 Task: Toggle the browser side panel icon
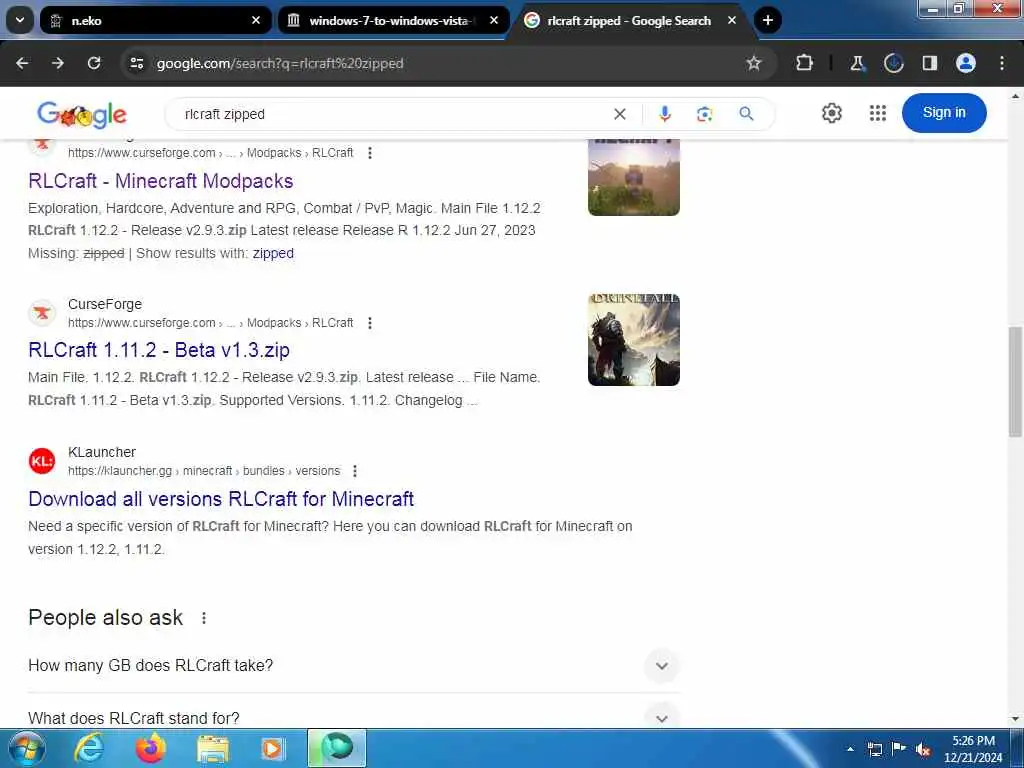(930, 63)
